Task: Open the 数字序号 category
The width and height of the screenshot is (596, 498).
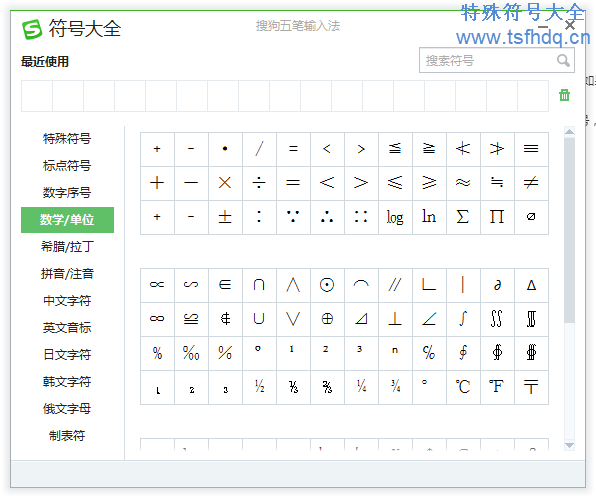Action: coord(67,193)
